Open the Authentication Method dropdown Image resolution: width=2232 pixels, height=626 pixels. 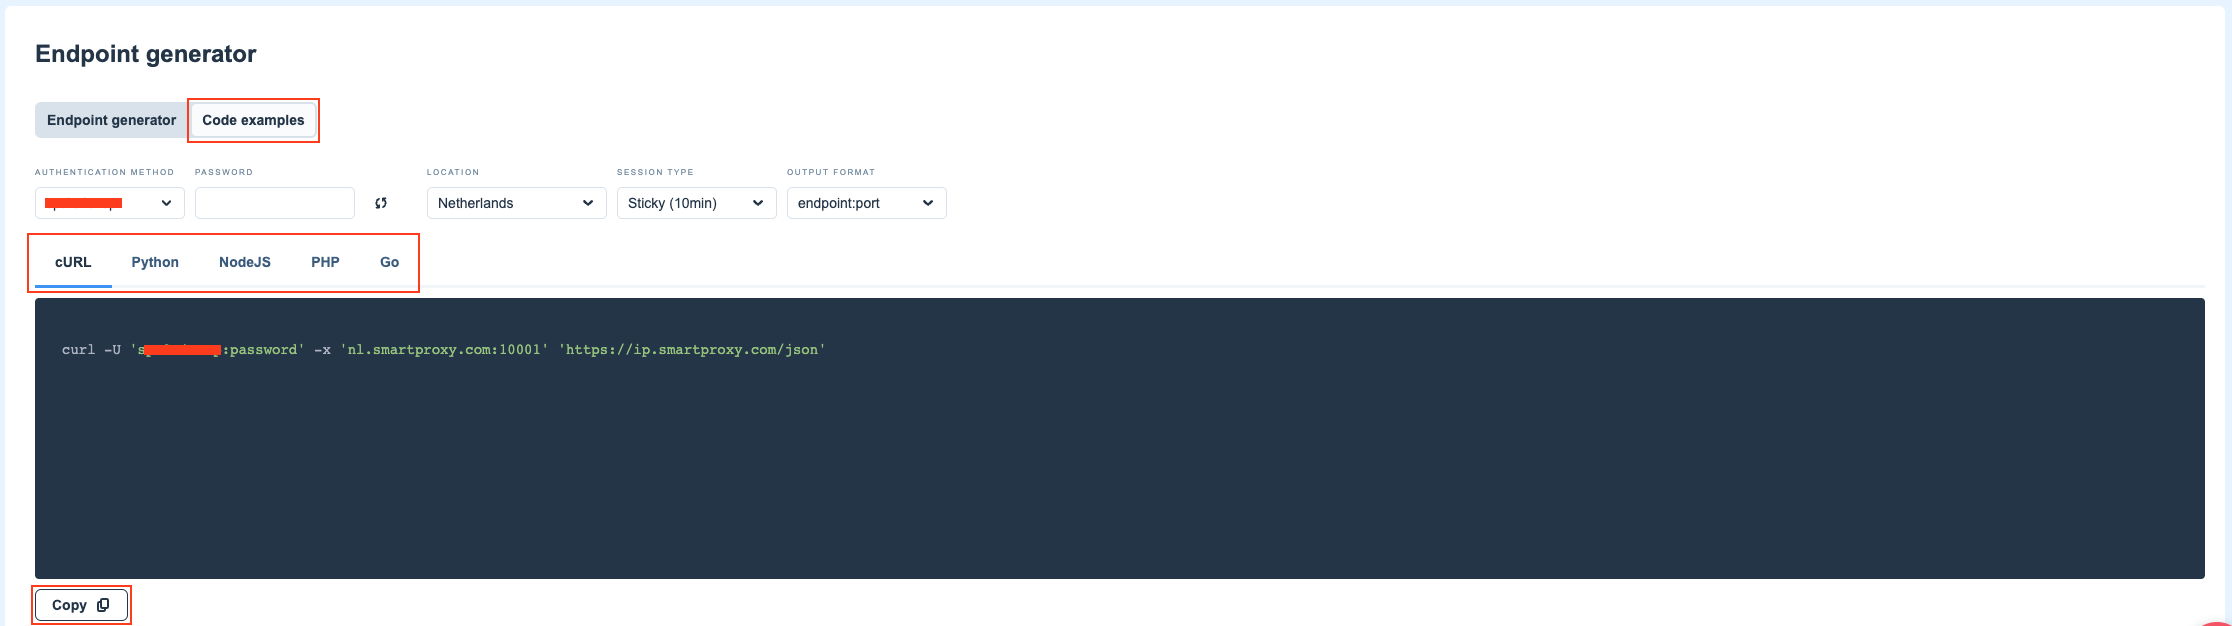click(110, 203)
